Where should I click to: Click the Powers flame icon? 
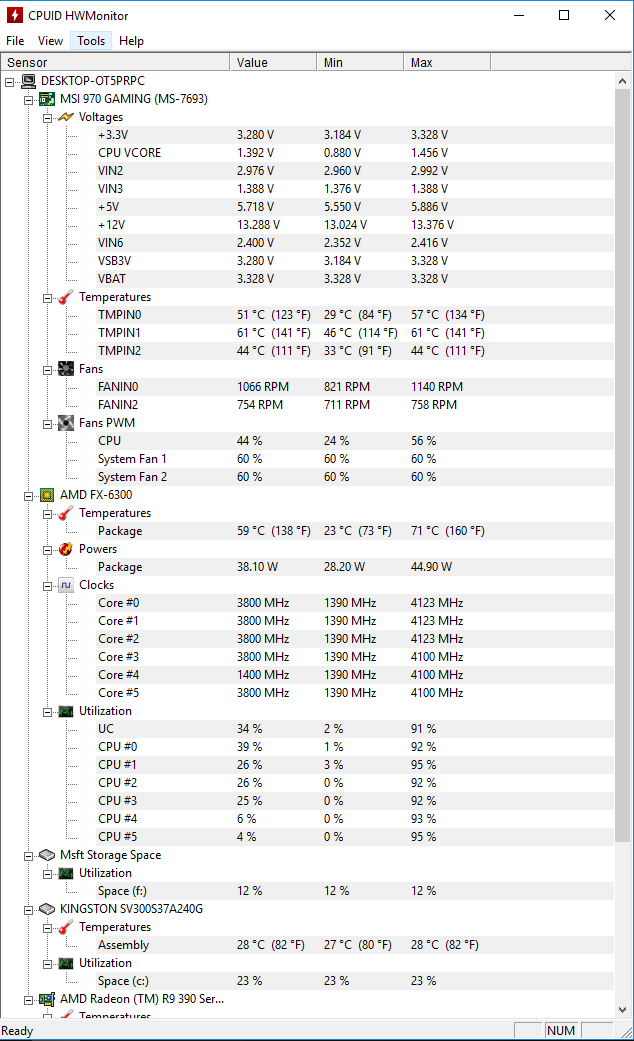66,549
